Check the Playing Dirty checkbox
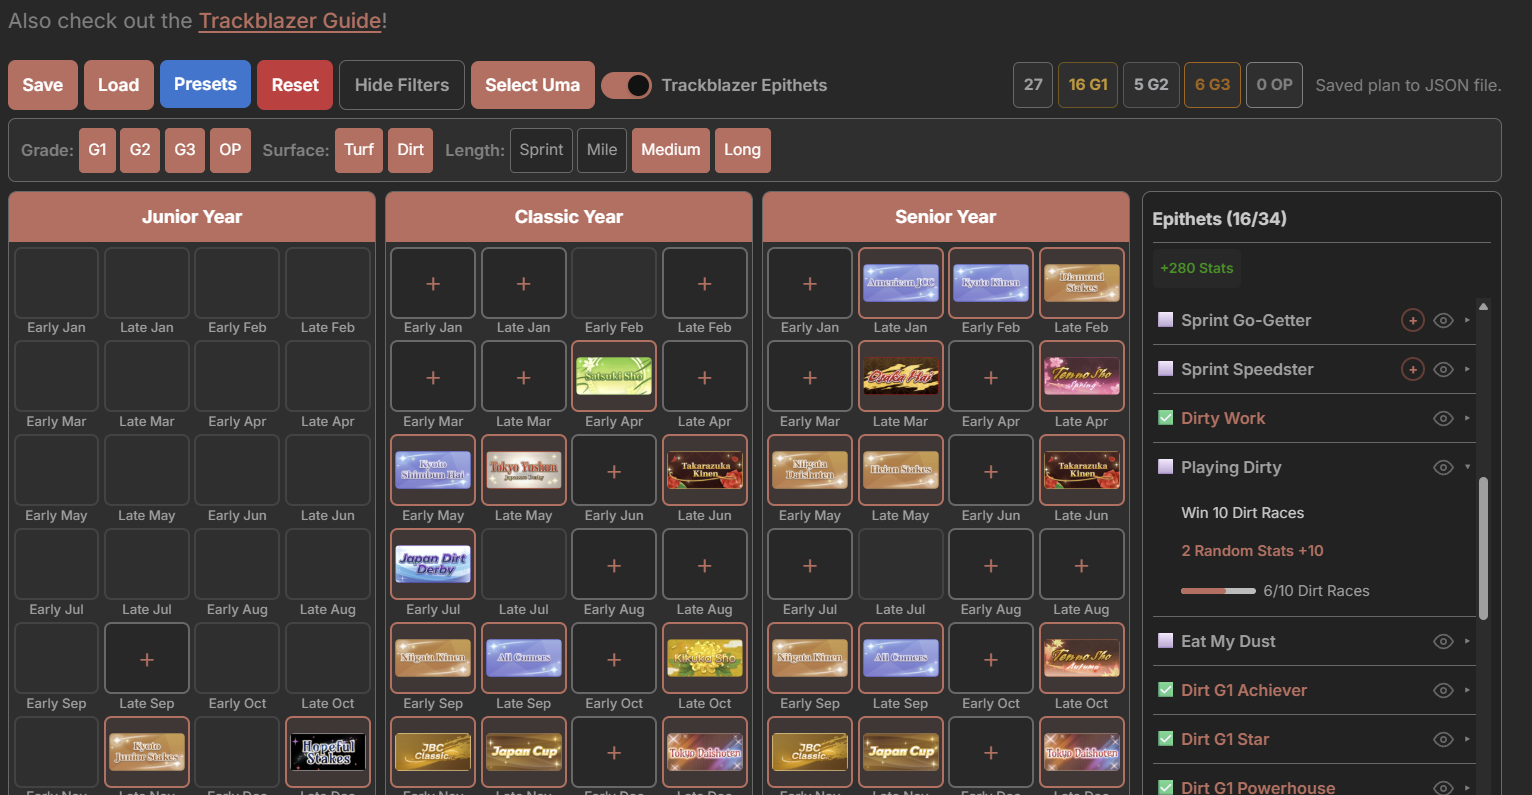The width and height of the screenshot is (1532, 795). 1165,467
